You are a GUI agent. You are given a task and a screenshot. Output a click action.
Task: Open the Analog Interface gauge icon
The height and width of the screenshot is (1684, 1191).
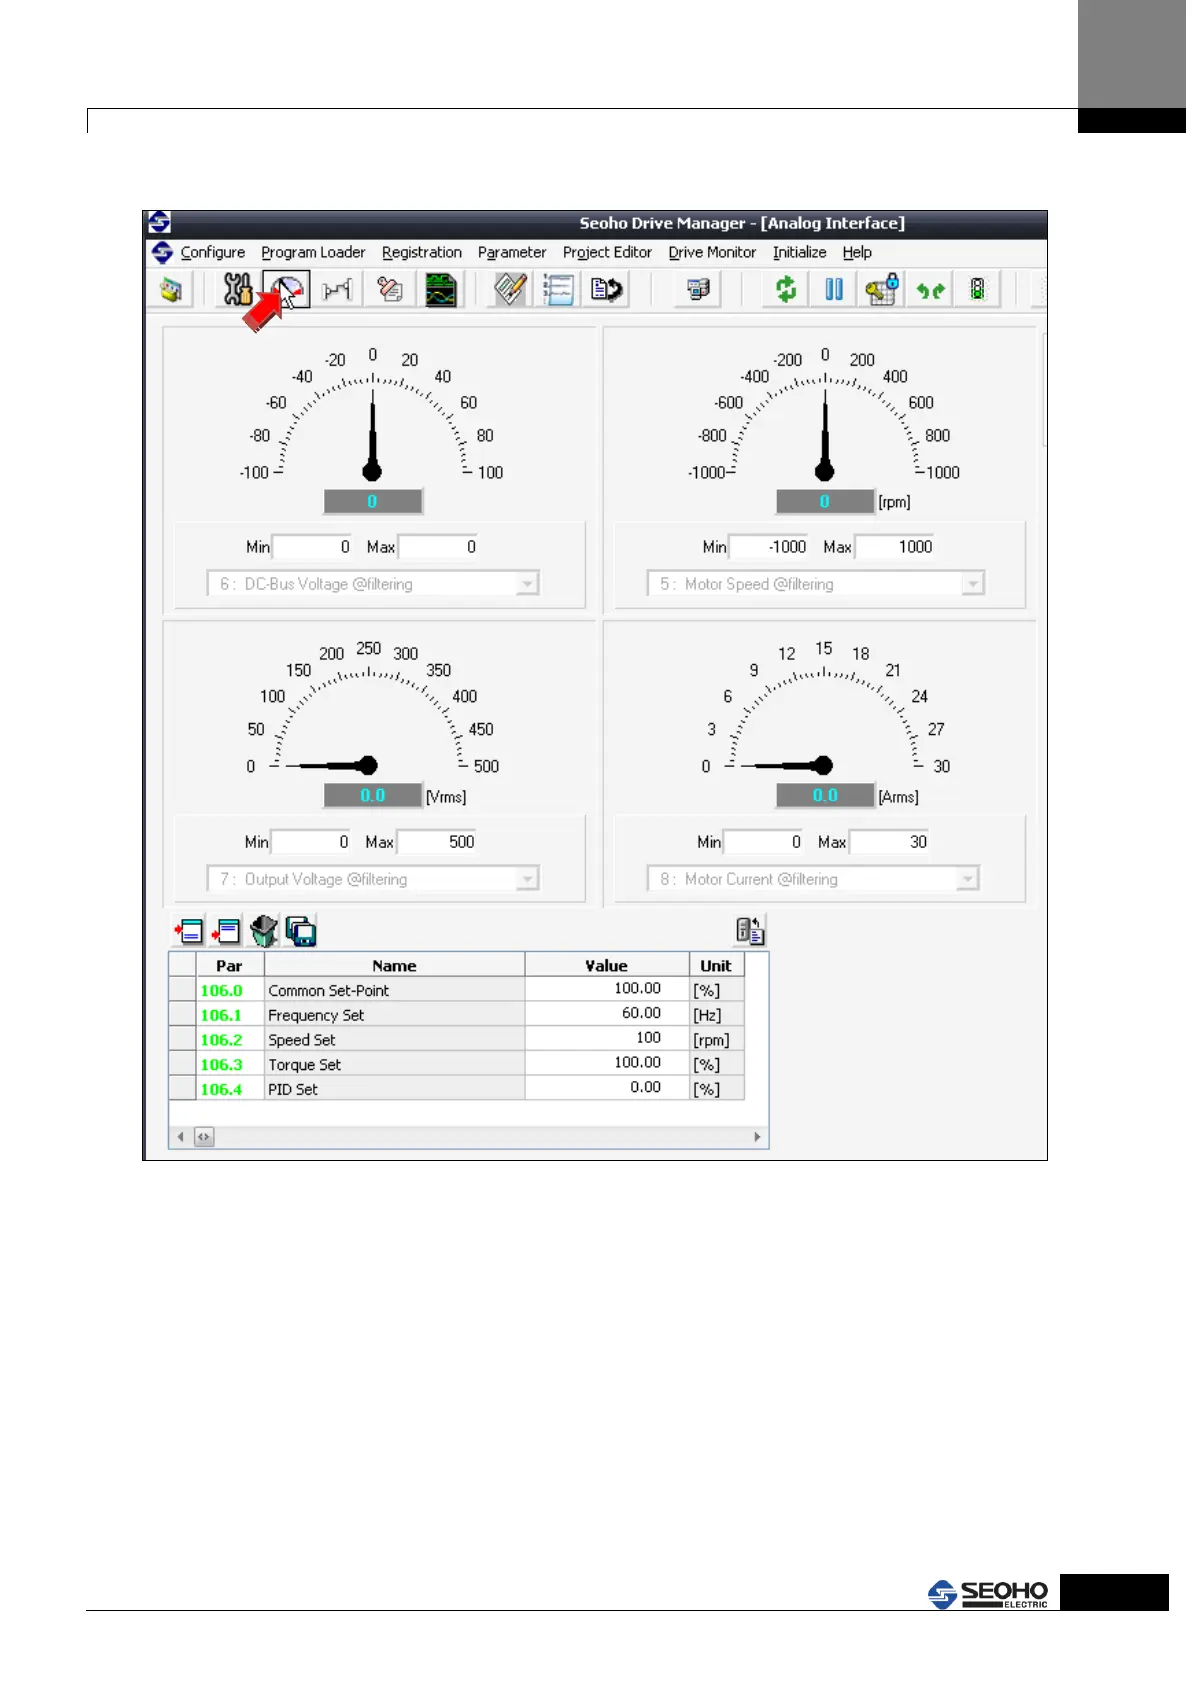pyautogui.click(x=287, y=290)
